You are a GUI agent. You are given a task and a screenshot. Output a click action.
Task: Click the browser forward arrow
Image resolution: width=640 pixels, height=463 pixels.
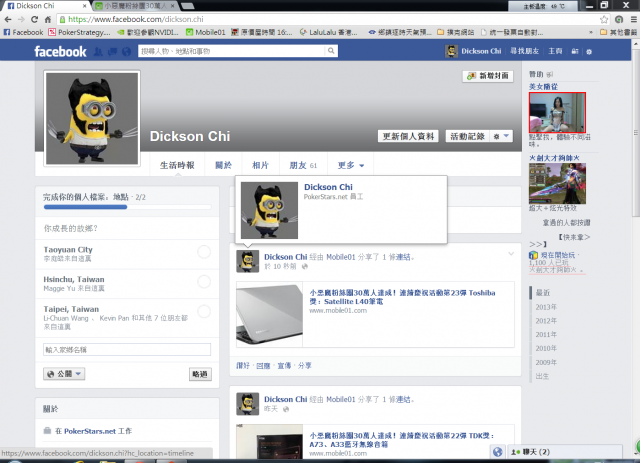pos(21,19)
